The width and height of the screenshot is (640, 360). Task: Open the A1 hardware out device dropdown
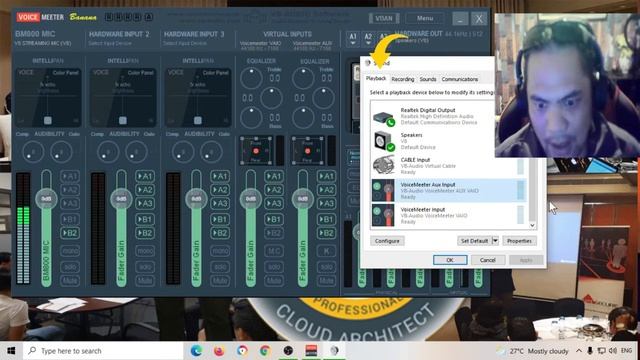[353, 39]
